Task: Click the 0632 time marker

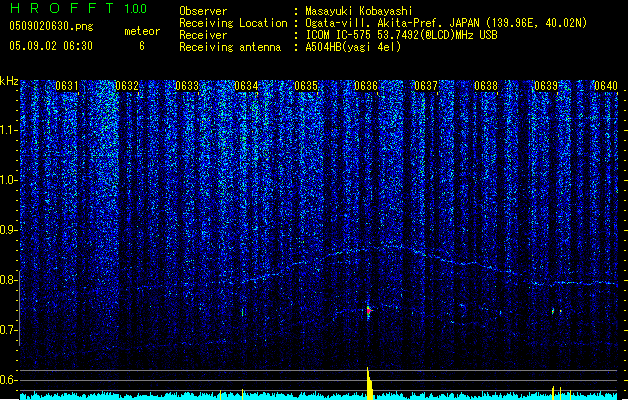Action: click(127, 86)
